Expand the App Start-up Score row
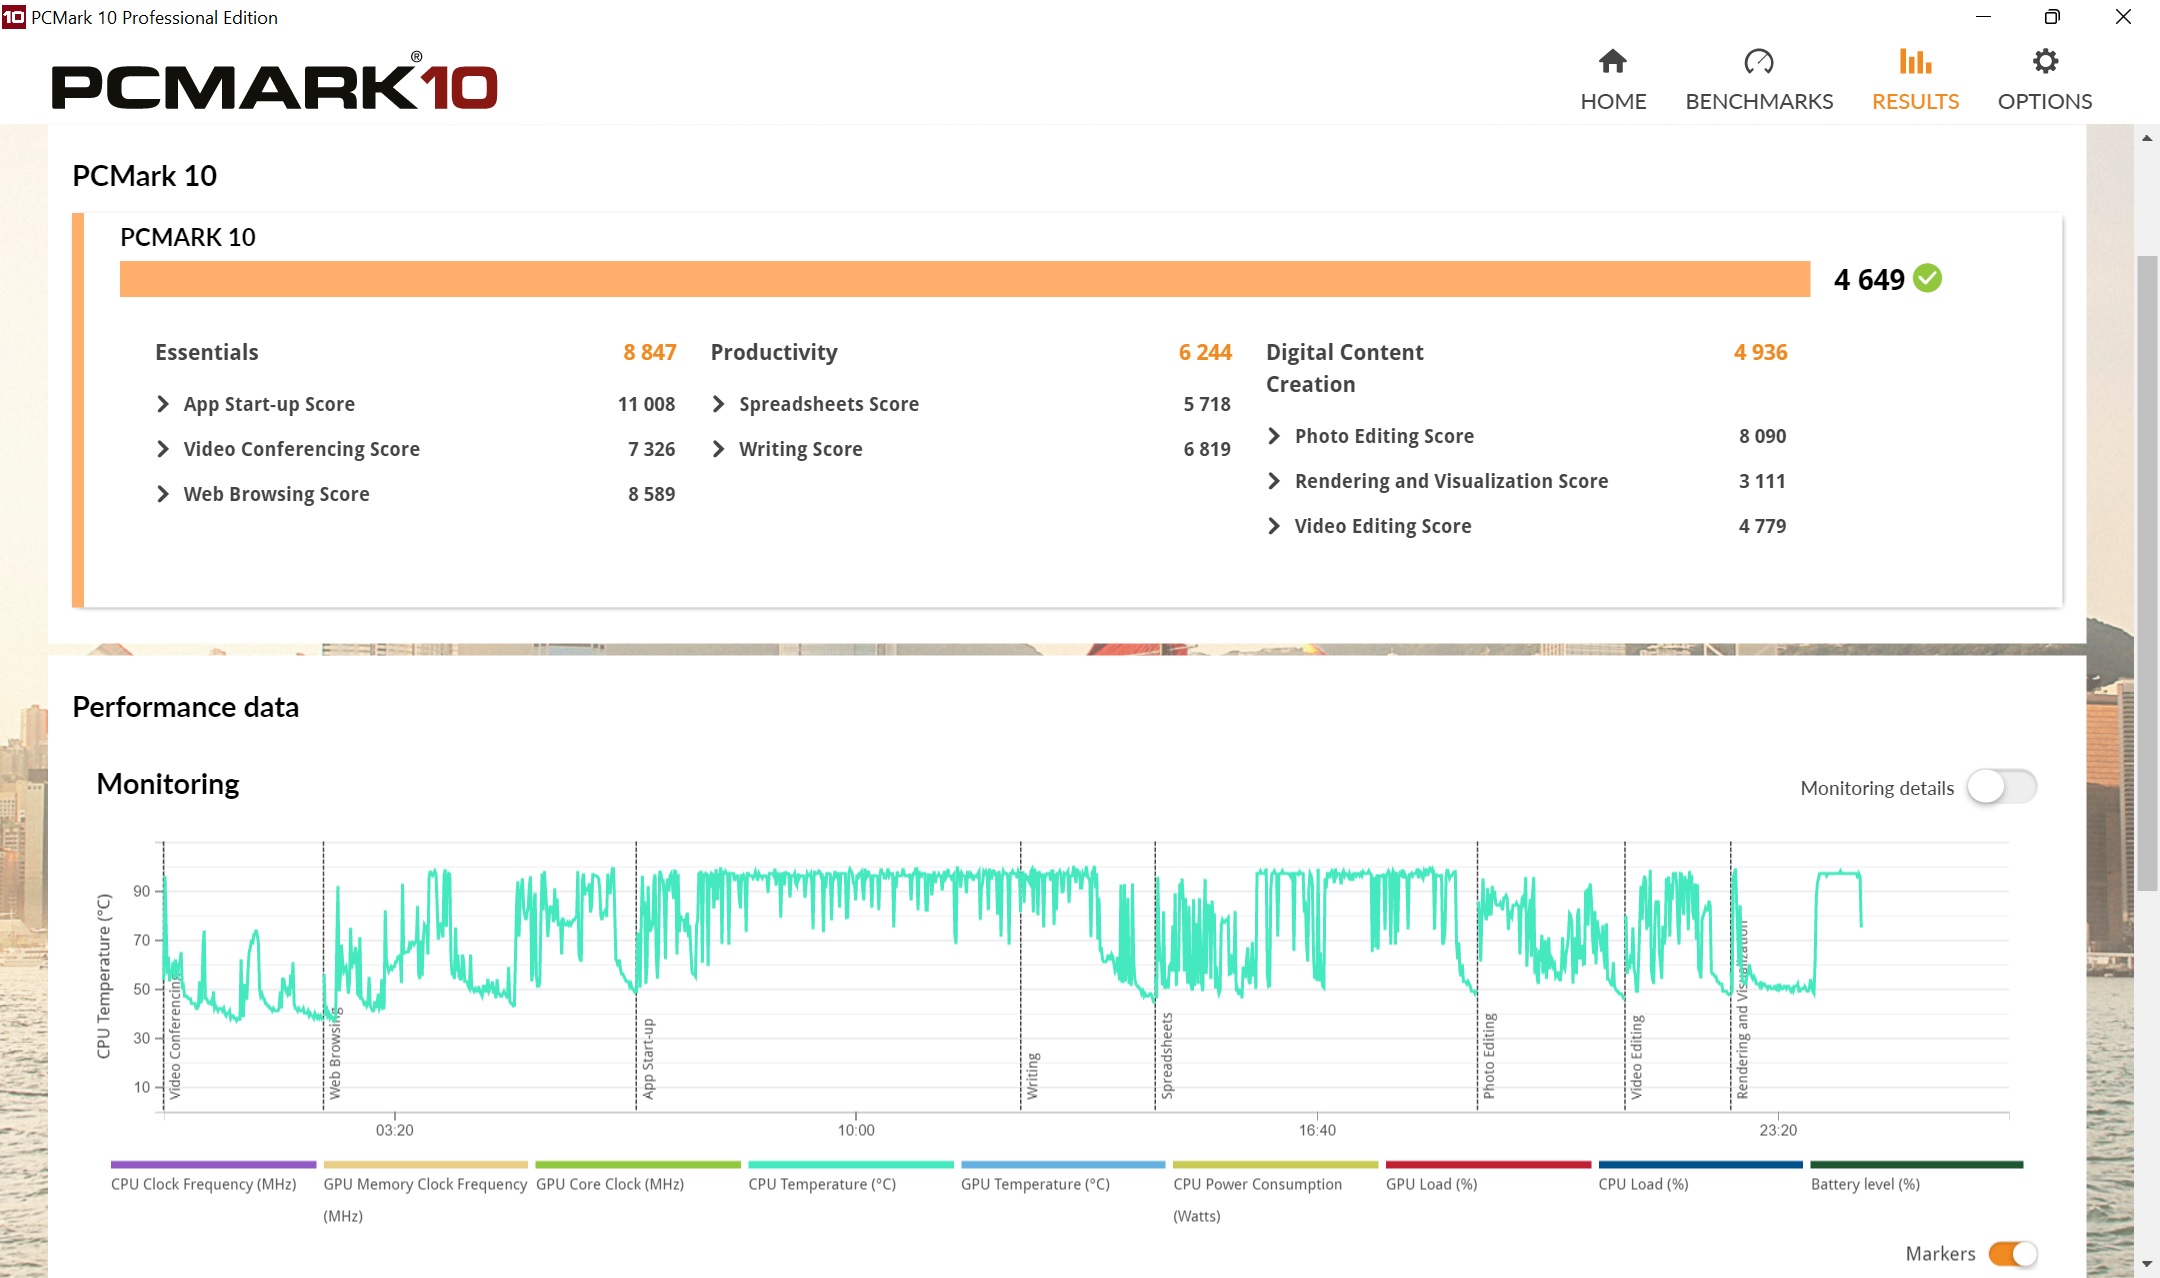Screen dimensions: 2160x1278 tap(163, 404)
